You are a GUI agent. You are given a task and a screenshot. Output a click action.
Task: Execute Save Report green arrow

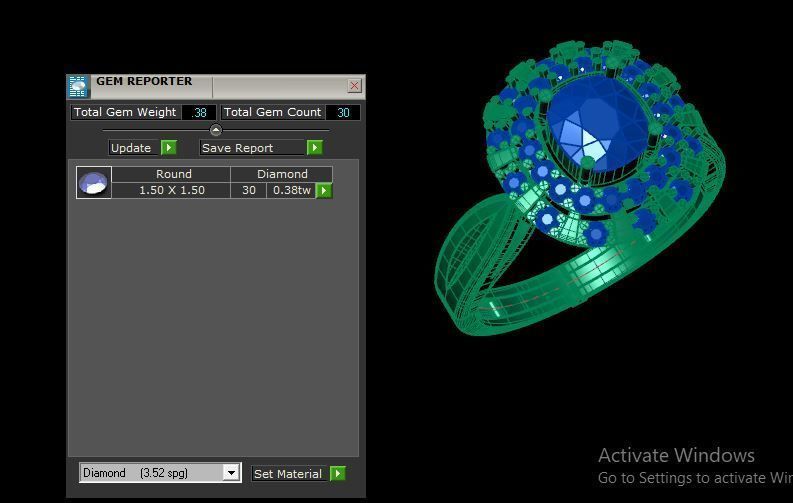click(x=315, y=148)
